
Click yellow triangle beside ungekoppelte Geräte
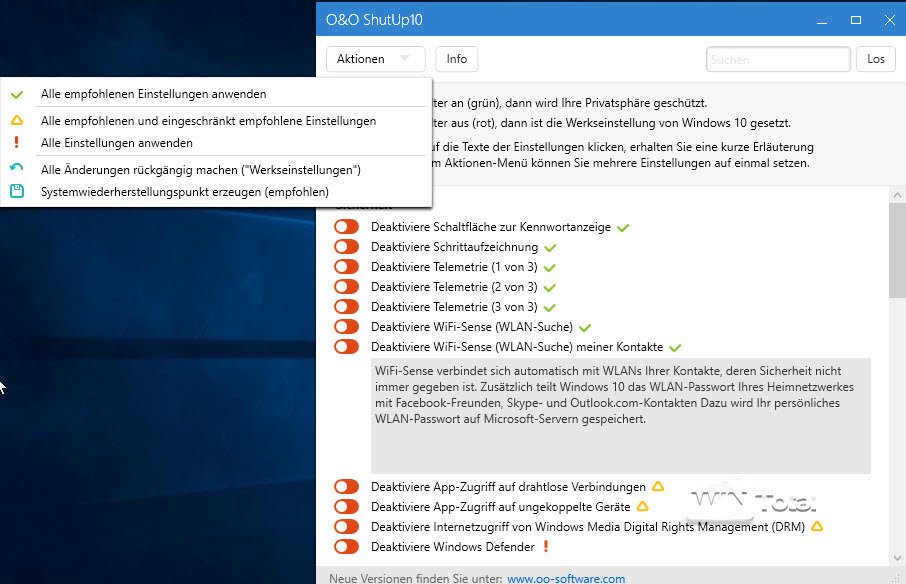[643, 507]
